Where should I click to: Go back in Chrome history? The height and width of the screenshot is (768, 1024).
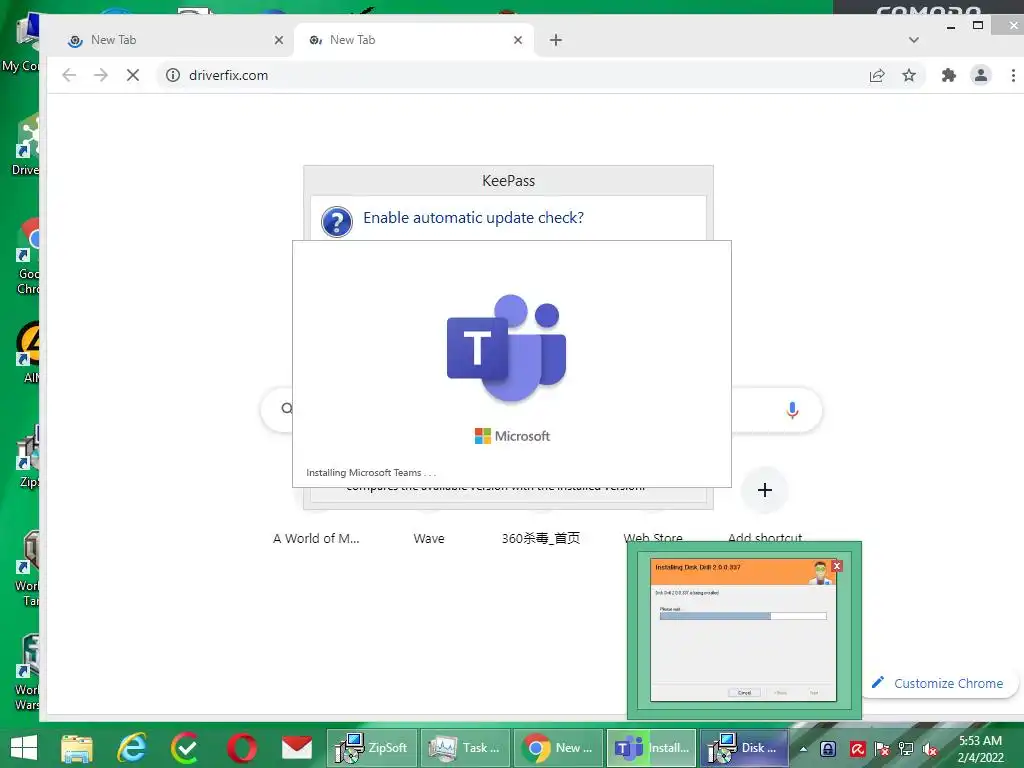(69, 75)
